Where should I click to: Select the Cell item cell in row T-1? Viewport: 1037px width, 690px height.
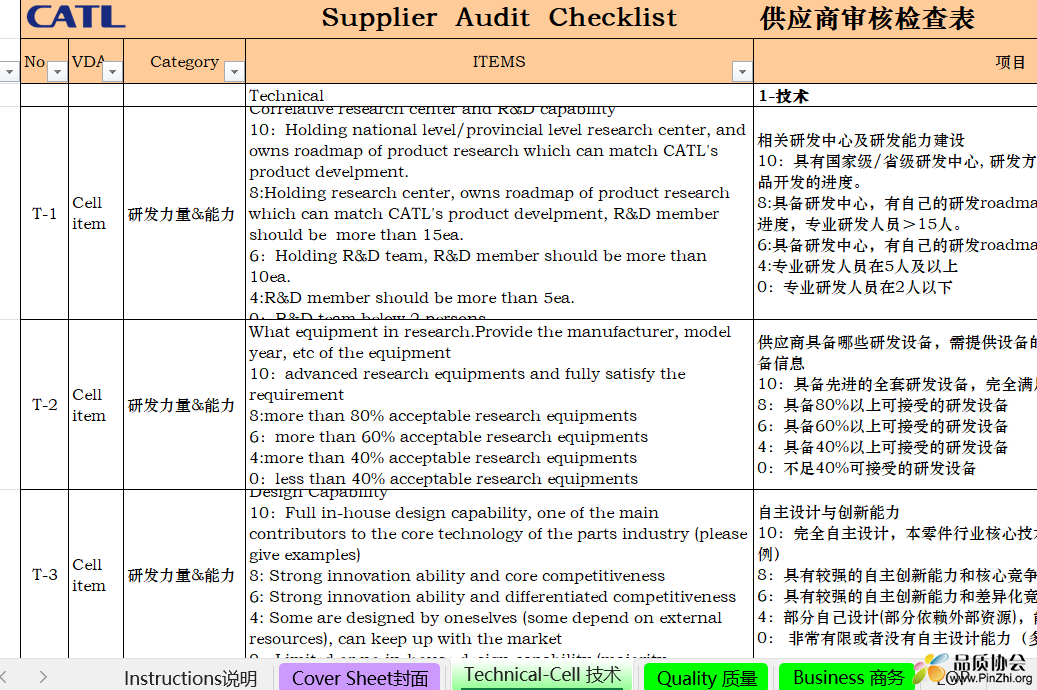(x=96, y=213)
